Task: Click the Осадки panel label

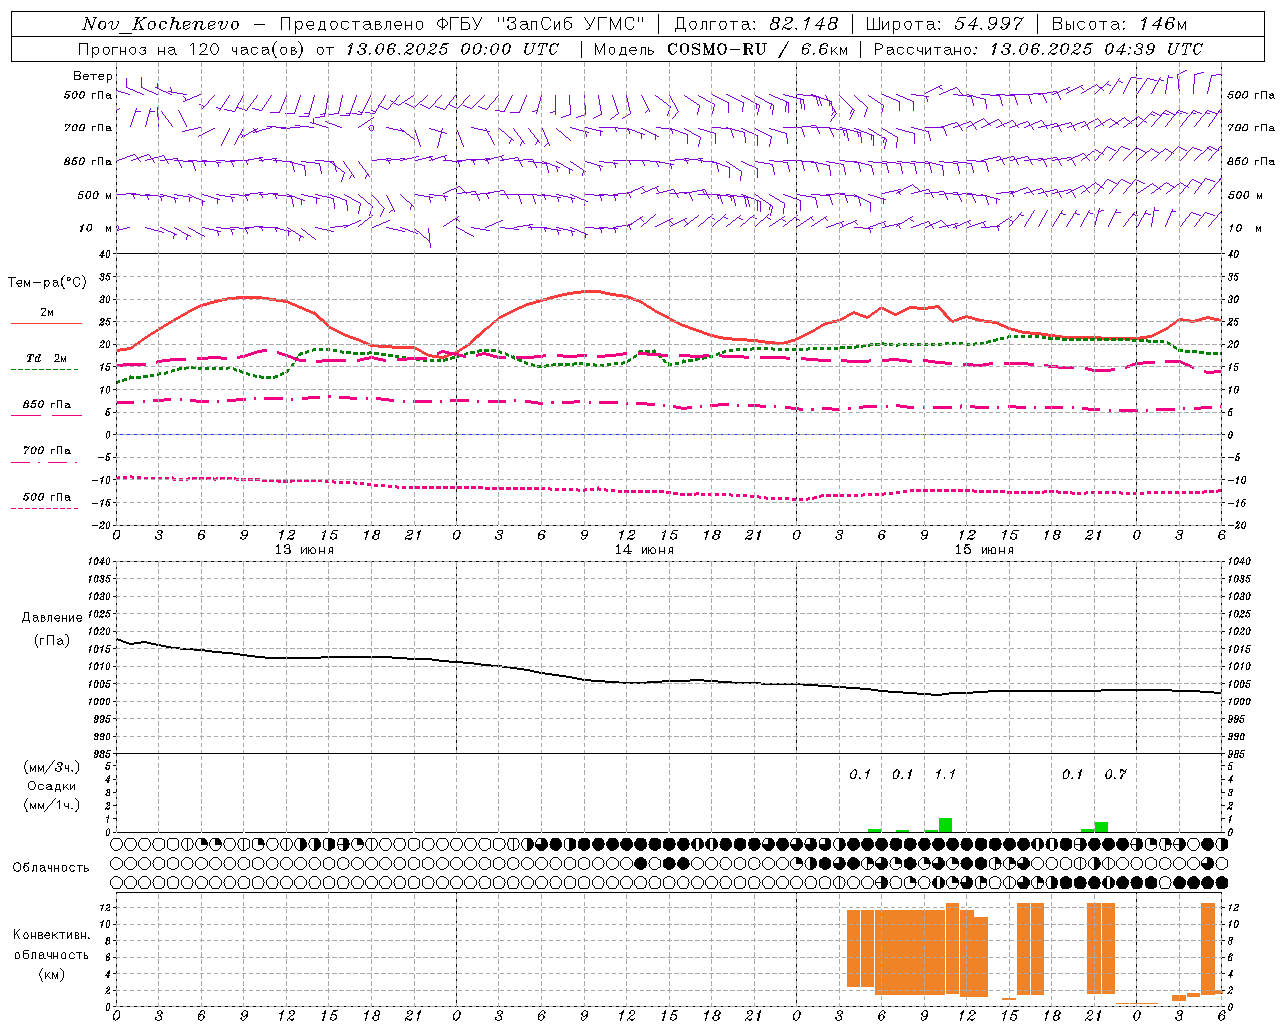Action: 52,786
